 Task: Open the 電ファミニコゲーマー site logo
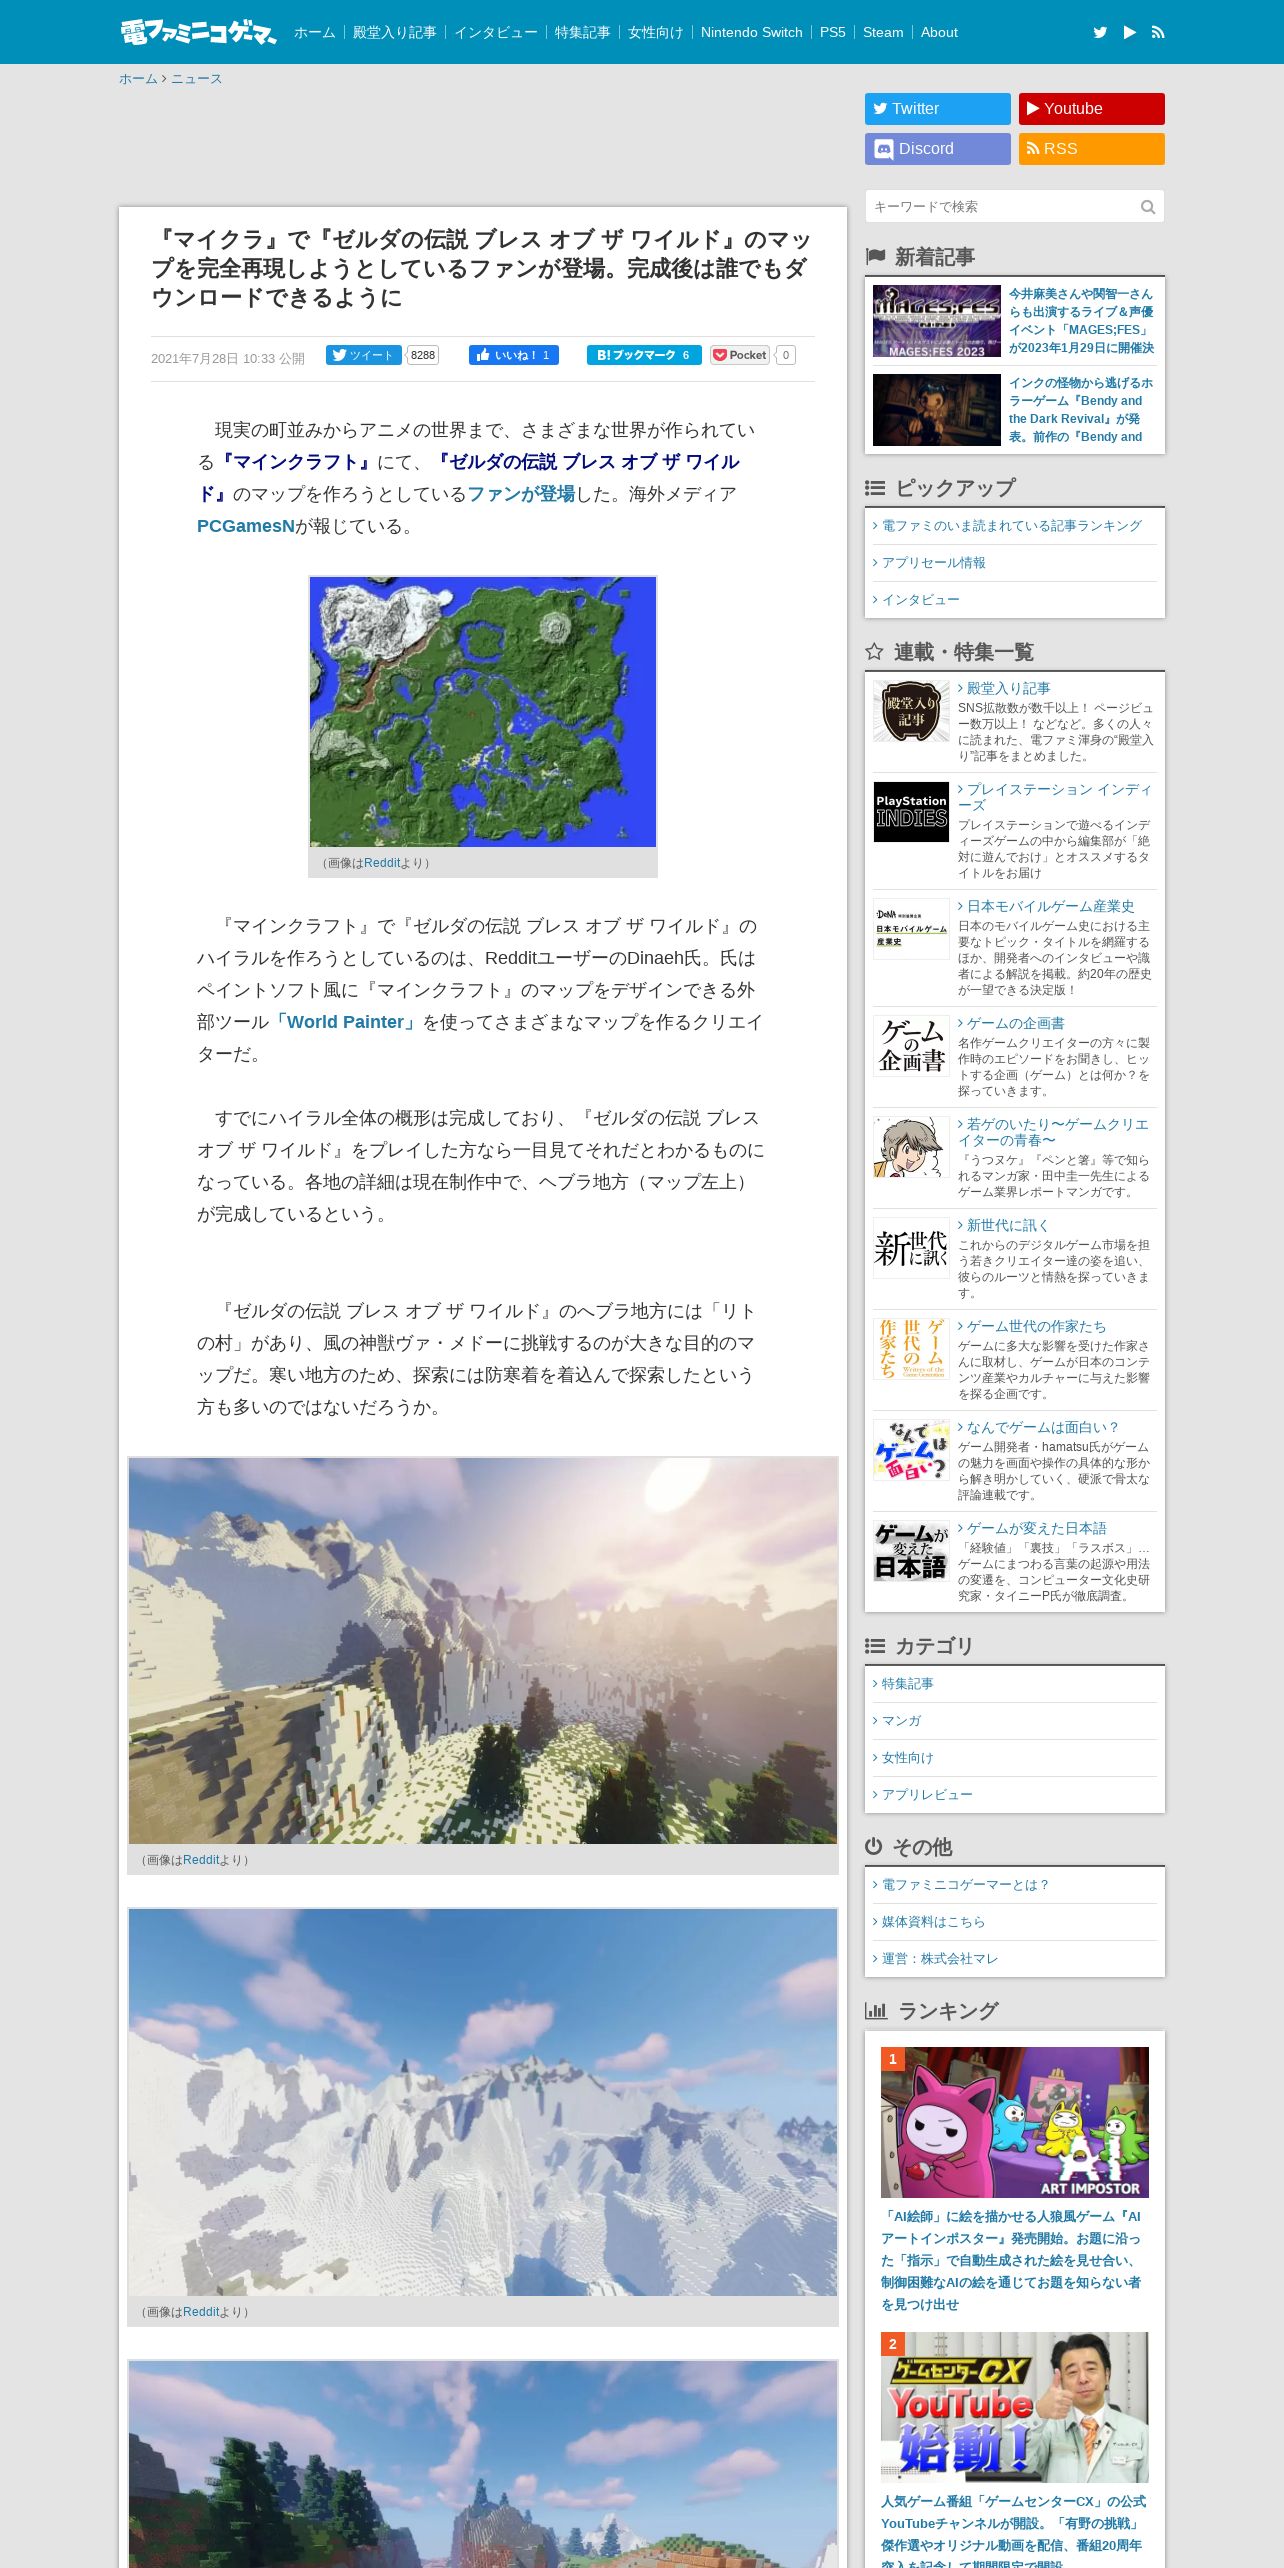tap(198, 32)
